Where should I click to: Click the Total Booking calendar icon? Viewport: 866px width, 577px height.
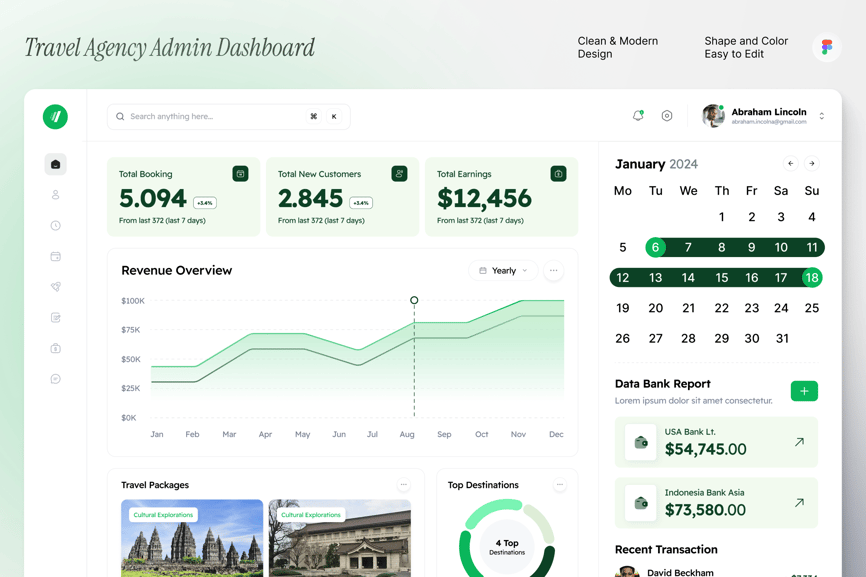point(240,174)
